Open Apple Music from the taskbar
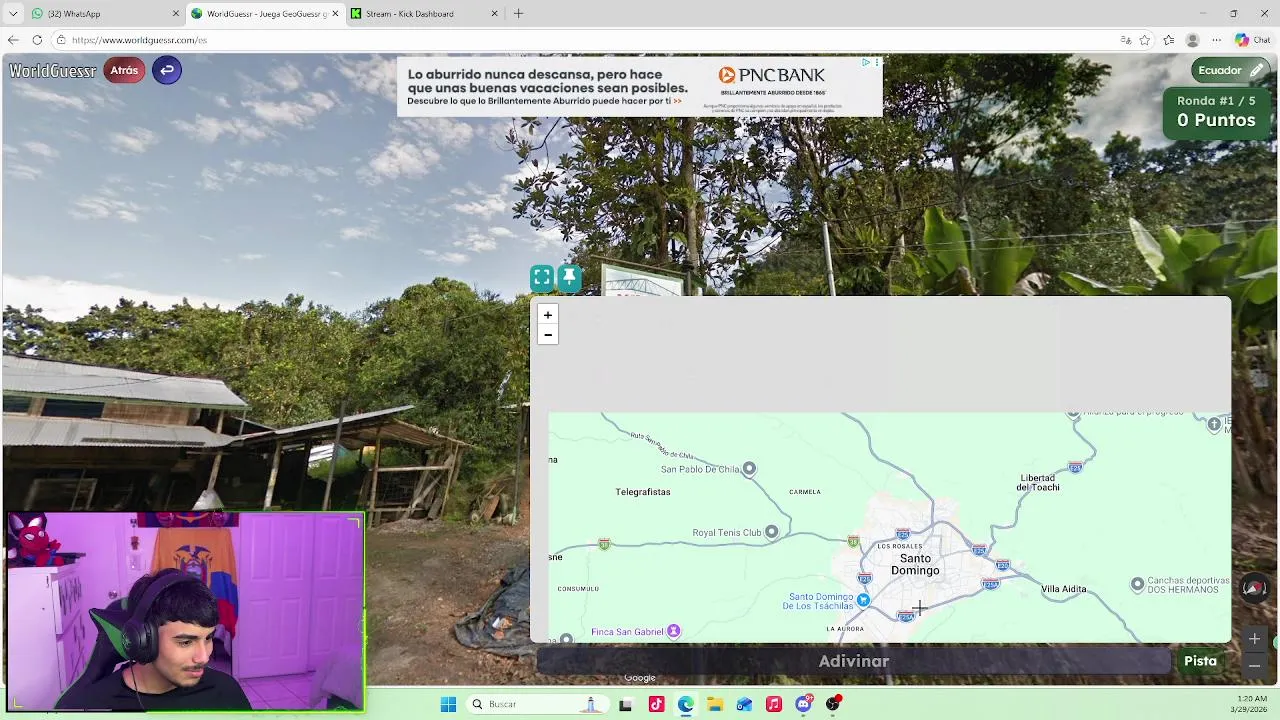The height and width of the screenshot is (720, 1280). pos(773,704)
